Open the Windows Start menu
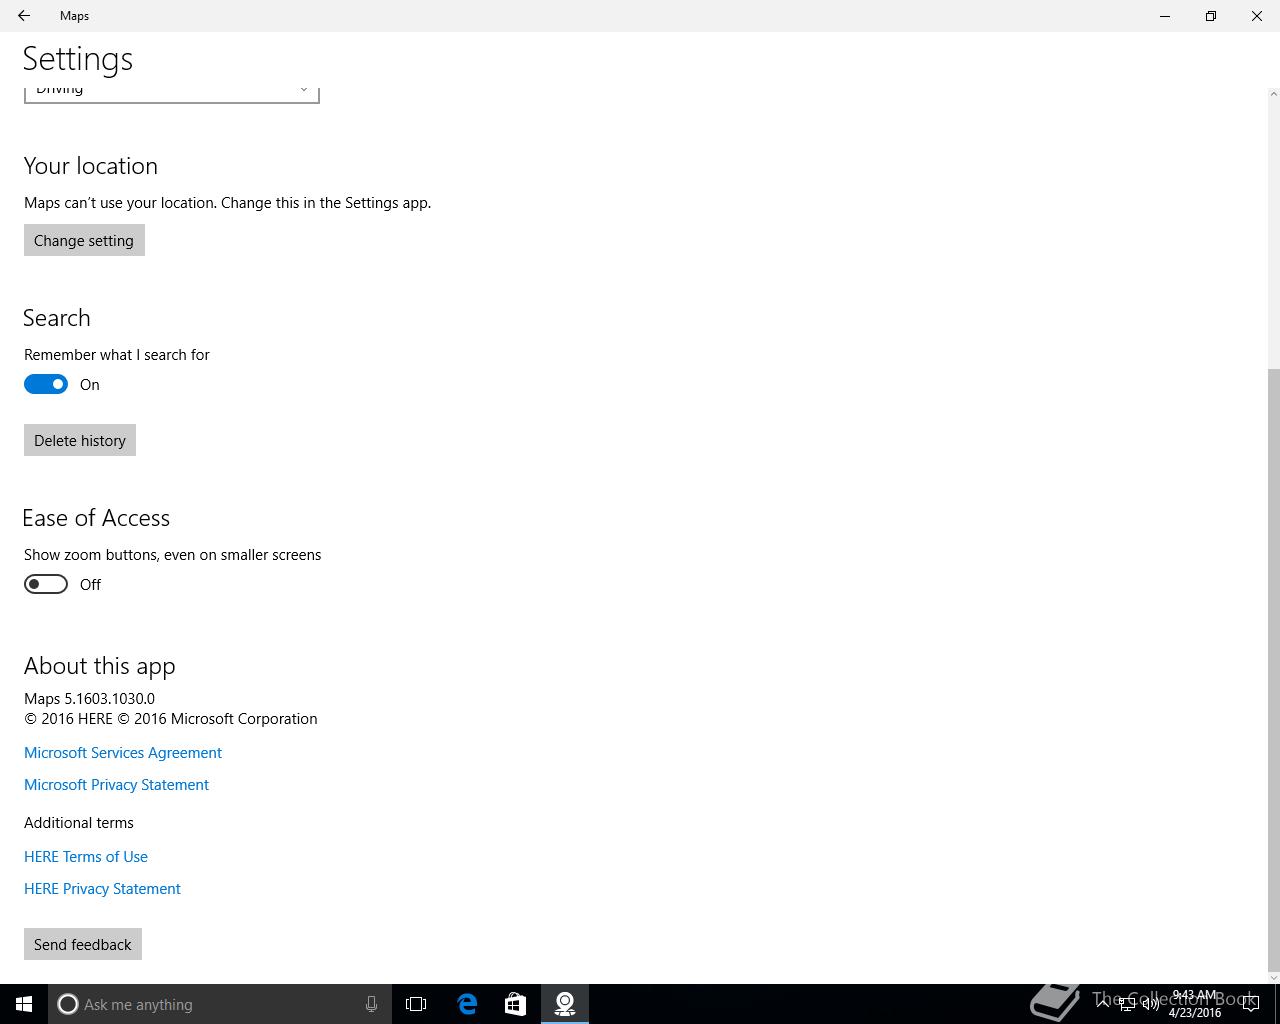 pyautogui.click(x=24, y=1004)
